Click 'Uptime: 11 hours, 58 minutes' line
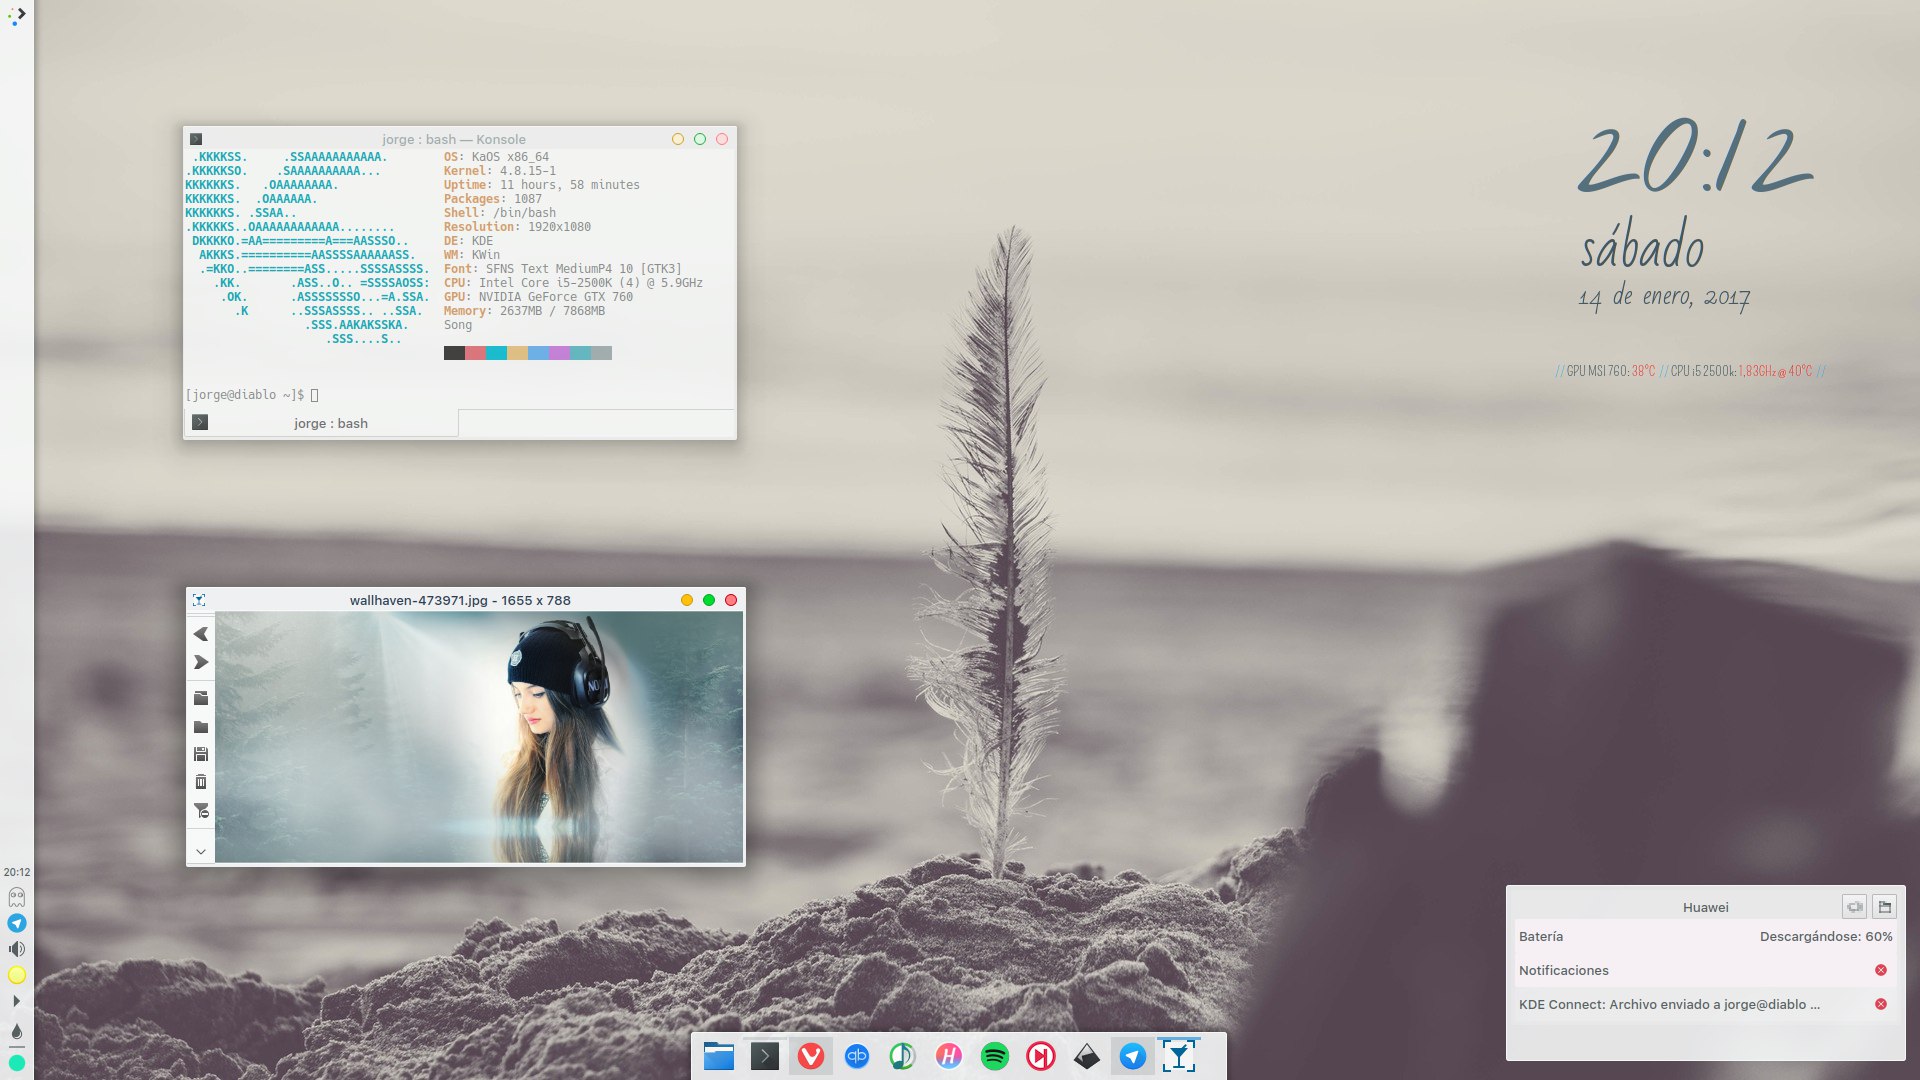Viewport: 1920px width, 1080px height. (542, 185)
